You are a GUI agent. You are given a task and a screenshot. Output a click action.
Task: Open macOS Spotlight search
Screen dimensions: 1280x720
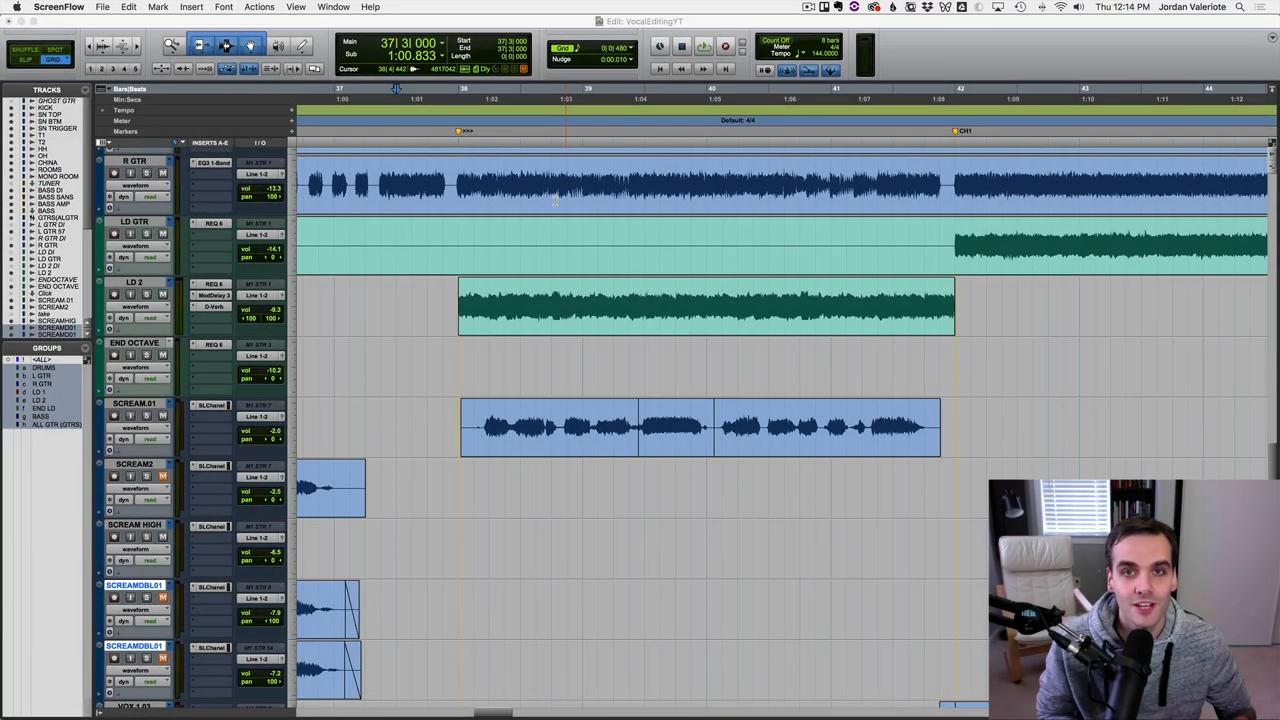pyautogui.click(x=1240, y=7)
